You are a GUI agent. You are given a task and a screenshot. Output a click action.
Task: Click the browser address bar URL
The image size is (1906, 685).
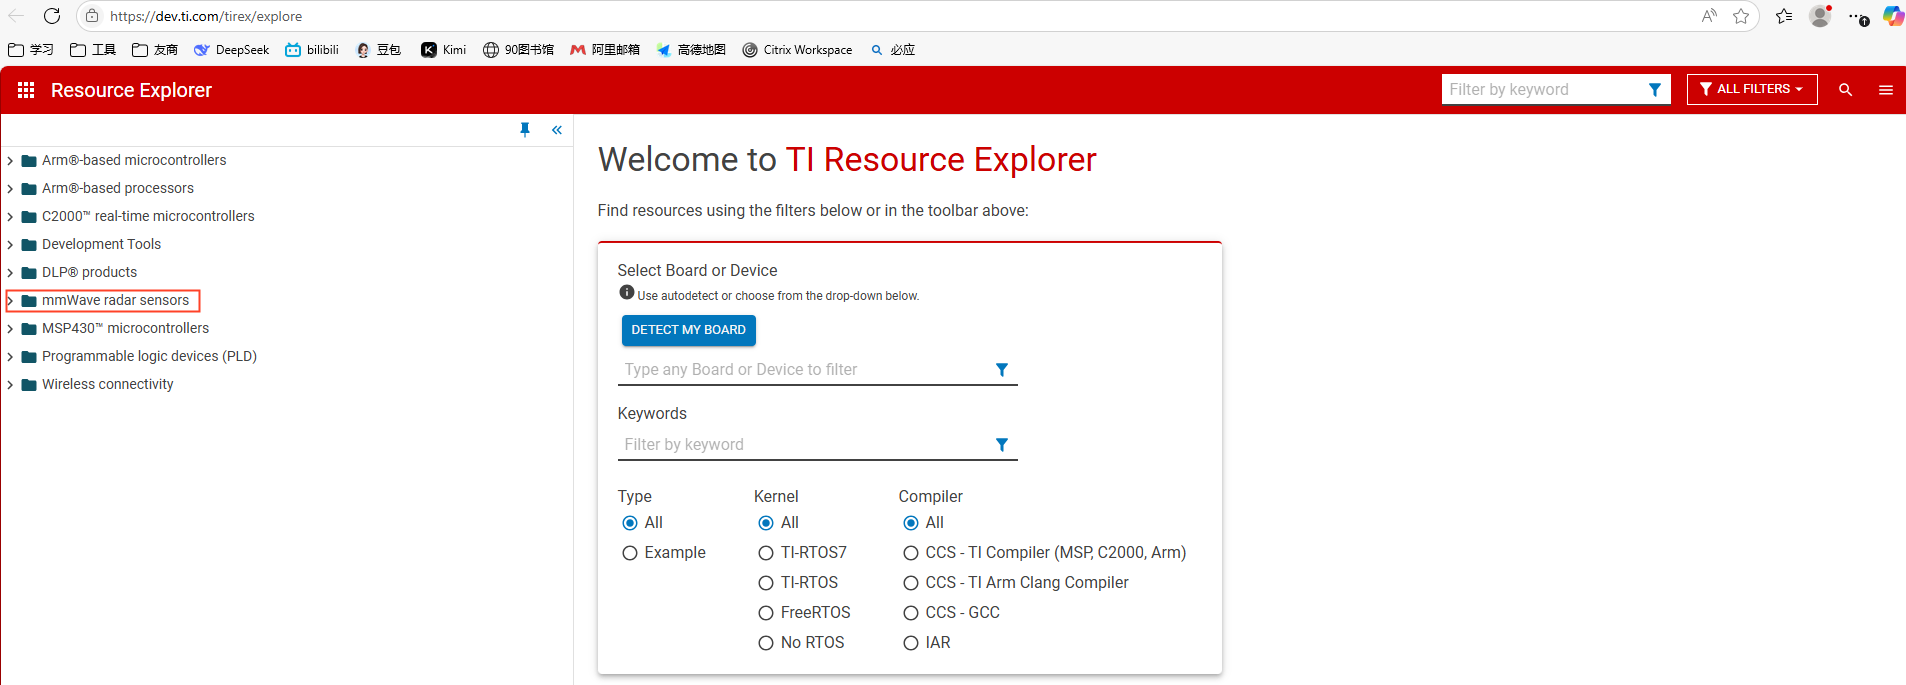pyautogui.click(x=206, y=16)
